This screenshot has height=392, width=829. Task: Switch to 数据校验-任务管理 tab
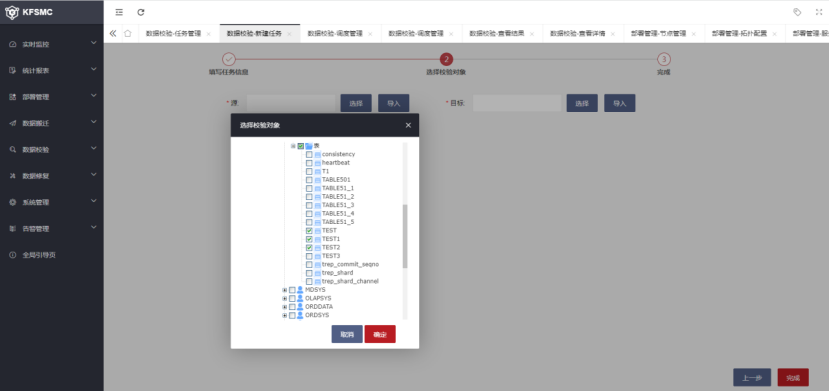(x=173, y=33)
